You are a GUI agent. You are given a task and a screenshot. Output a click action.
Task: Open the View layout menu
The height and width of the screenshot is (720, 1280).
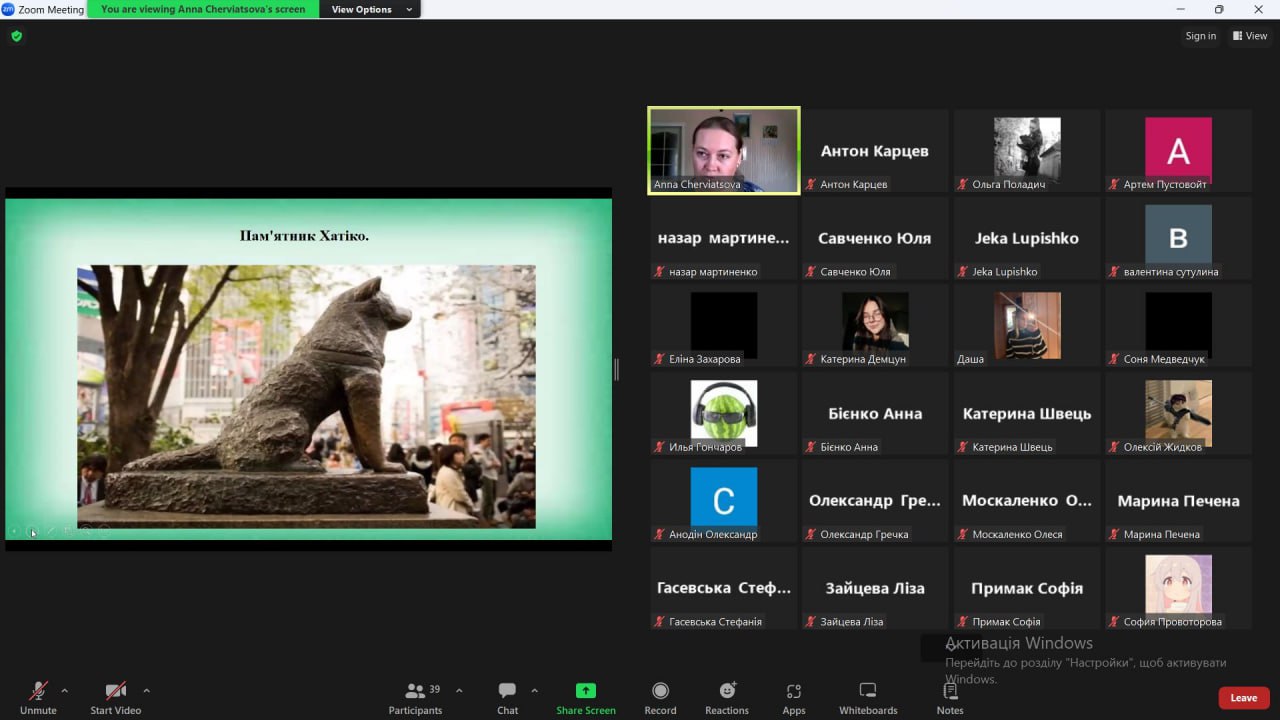1250,36
